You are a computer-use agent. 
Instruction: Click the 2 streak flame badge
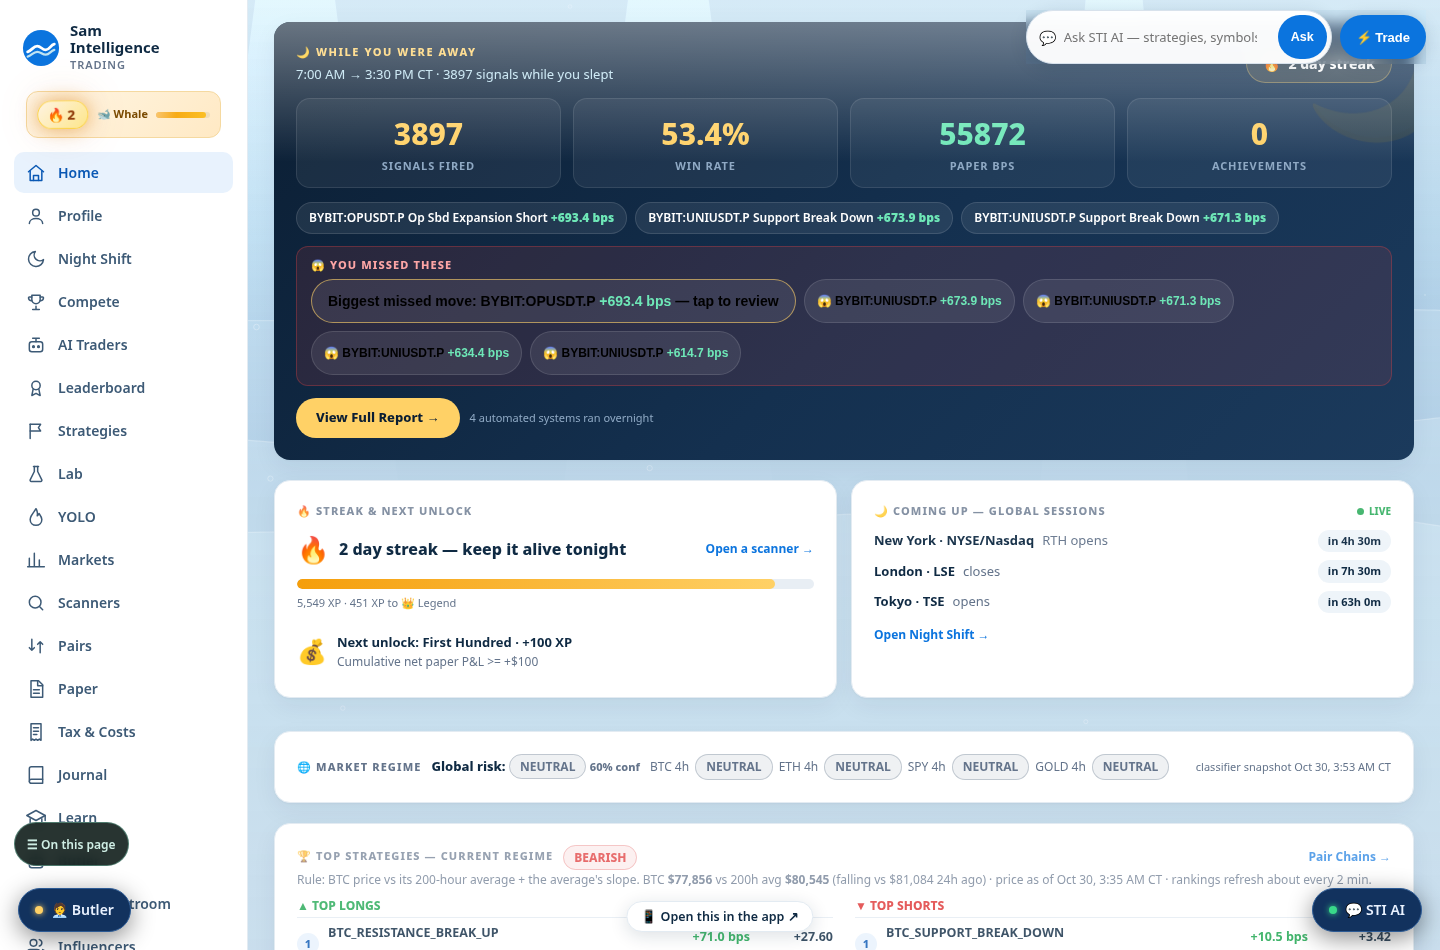pos(63,115)
